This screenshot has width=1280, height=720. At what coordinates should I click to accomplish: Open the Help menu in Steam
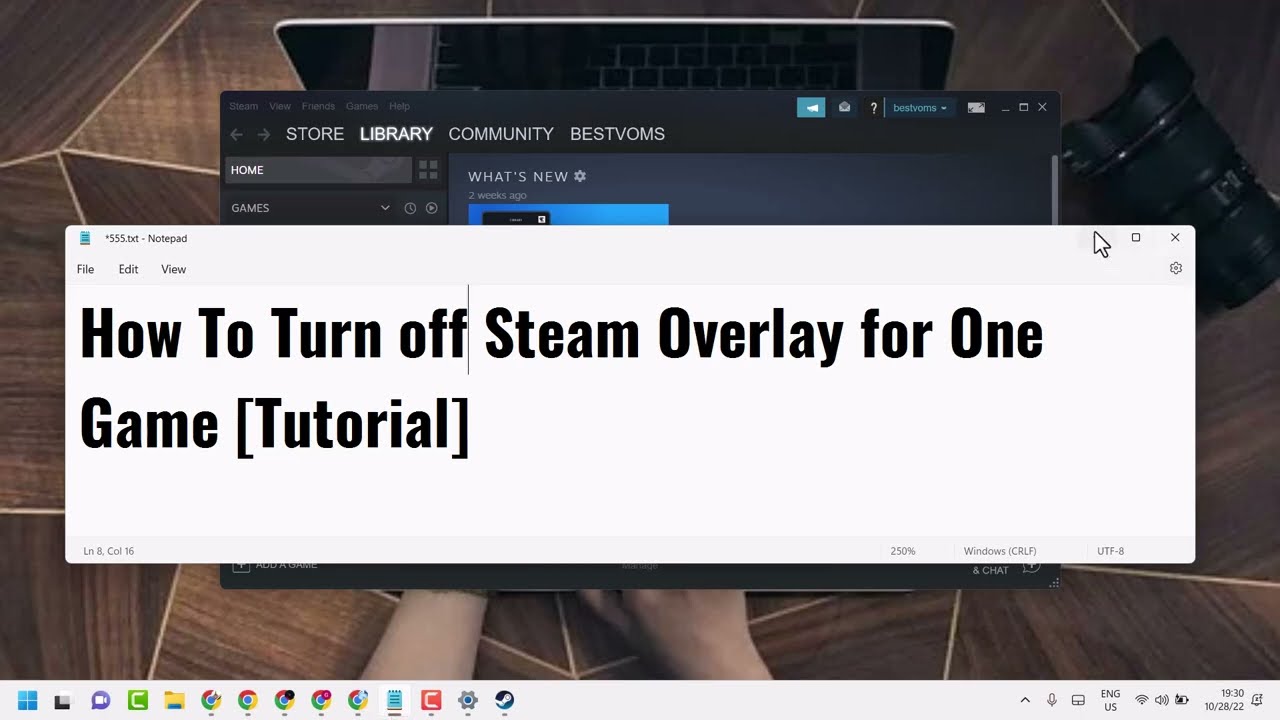pyautogui.click(x=399, y=106)
